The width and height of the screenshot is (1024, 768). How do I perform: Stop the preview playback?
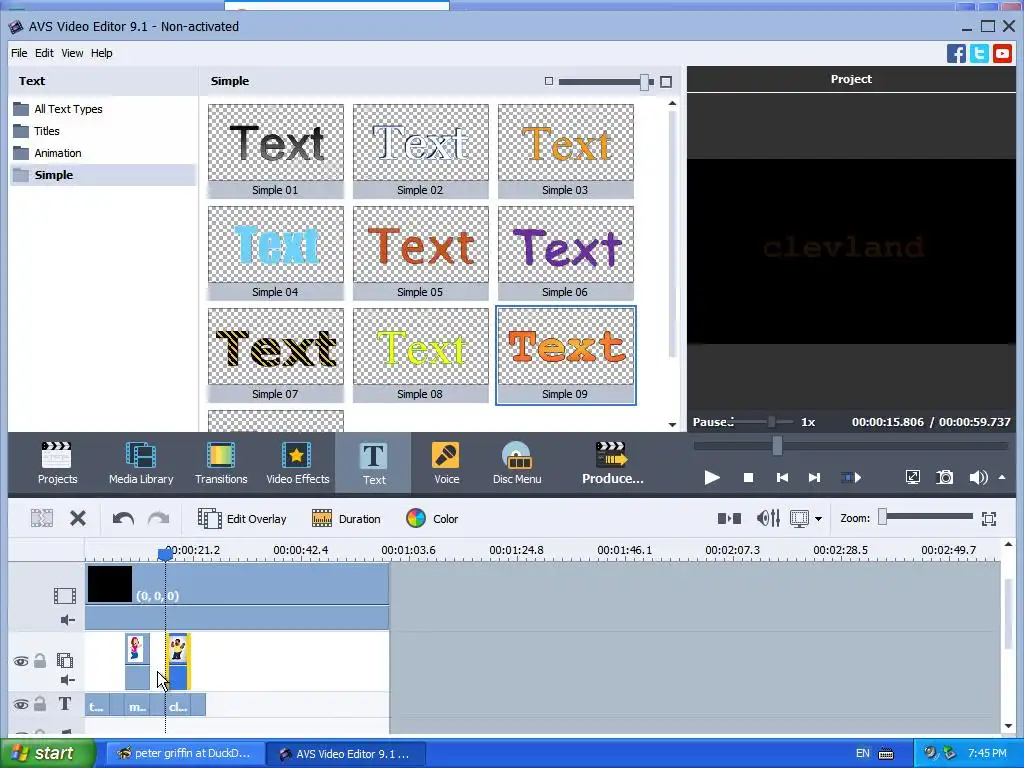point(748,477)
